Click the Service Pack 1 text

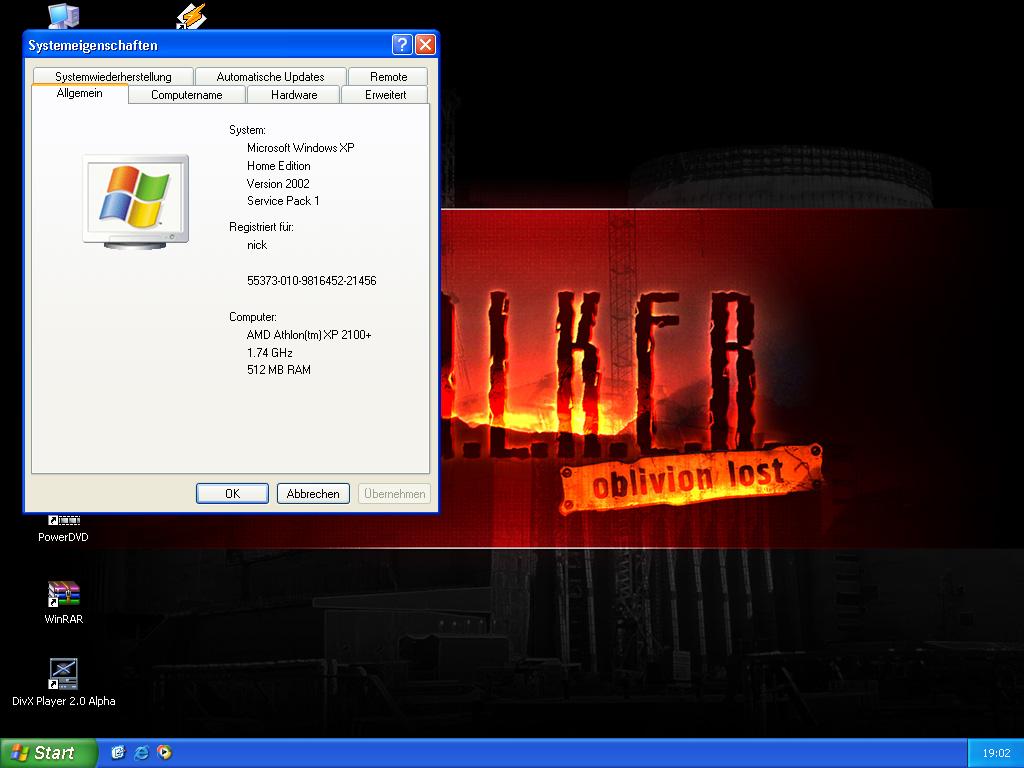click(283, 200)
